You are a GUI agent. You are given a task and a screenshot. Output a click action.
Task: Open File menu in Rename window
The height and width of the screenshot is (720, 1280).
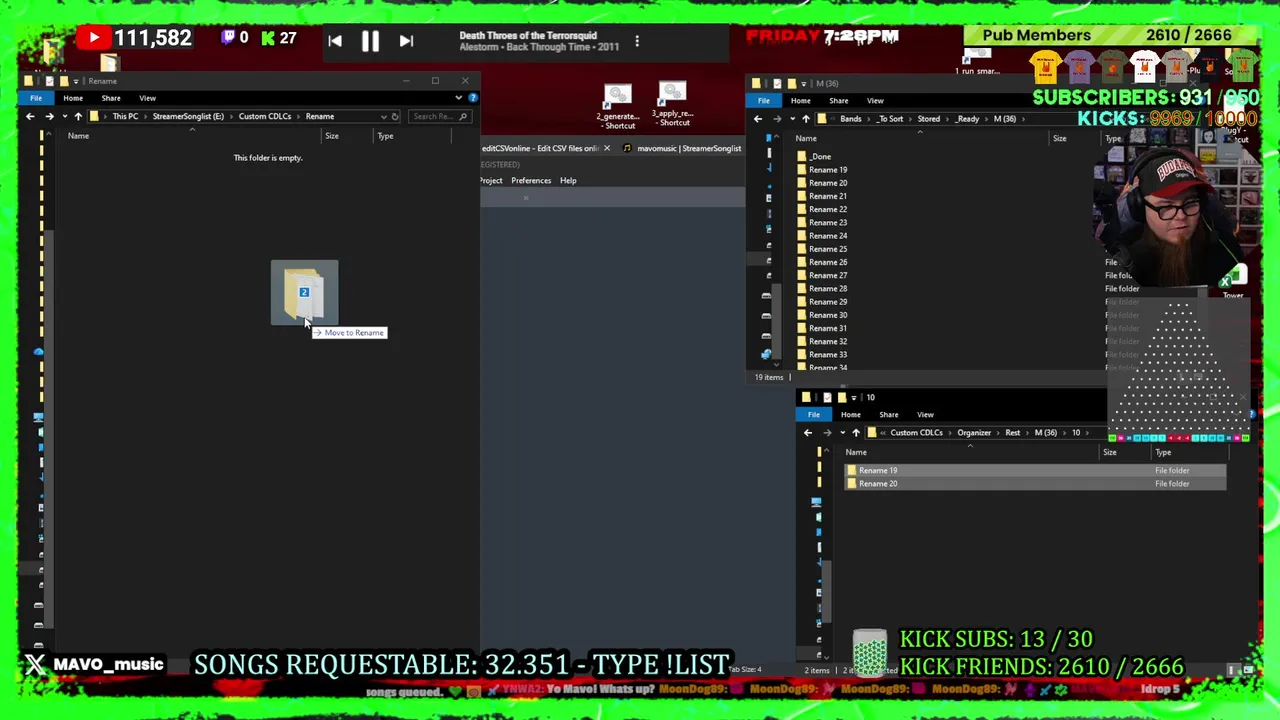[x=36, y=98]
